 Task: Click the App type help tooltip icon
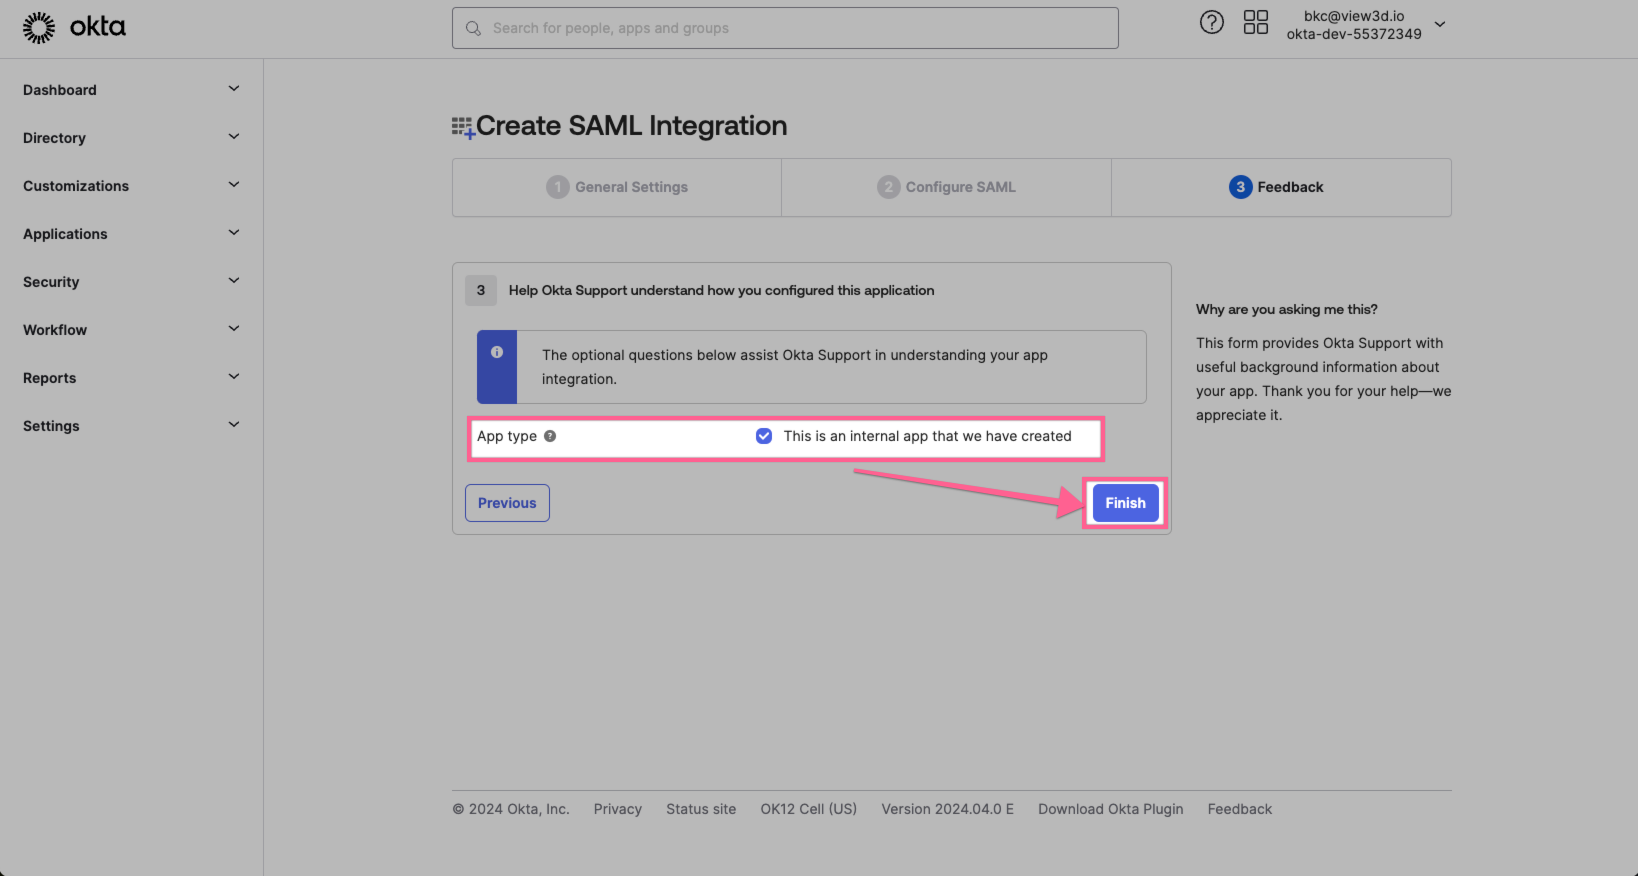[x=550, y=436]
